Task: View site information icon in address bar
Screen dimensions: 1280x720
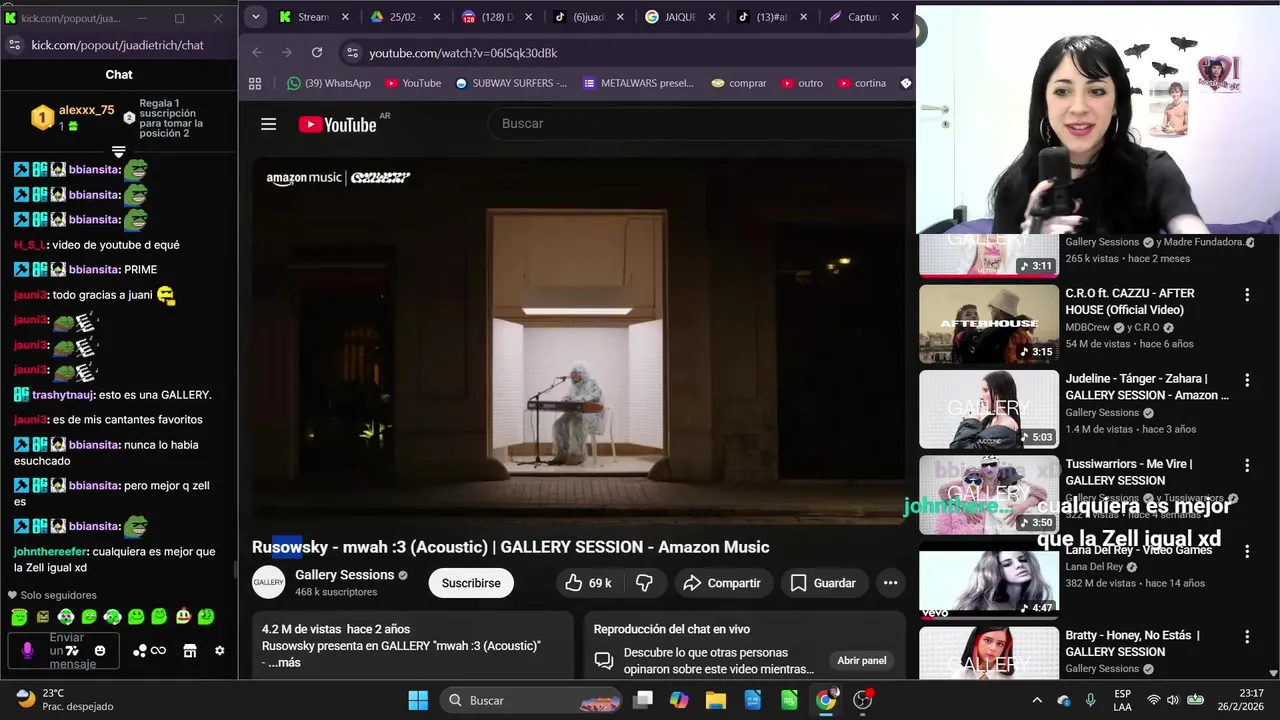Action: [351, 53]
